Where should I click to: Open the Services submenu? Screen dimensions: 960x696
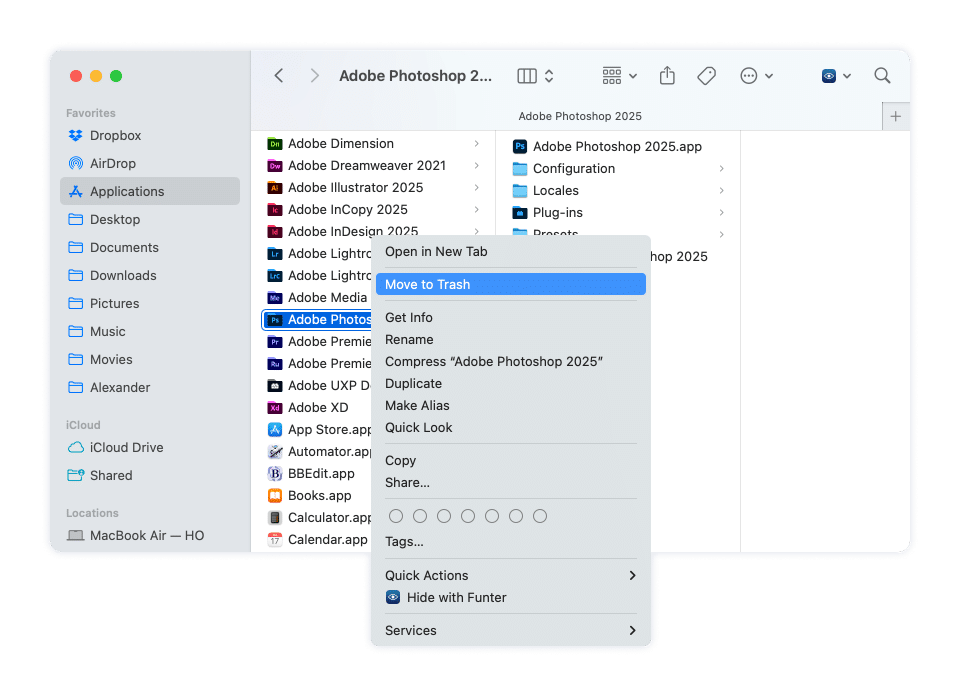(511, 631)
